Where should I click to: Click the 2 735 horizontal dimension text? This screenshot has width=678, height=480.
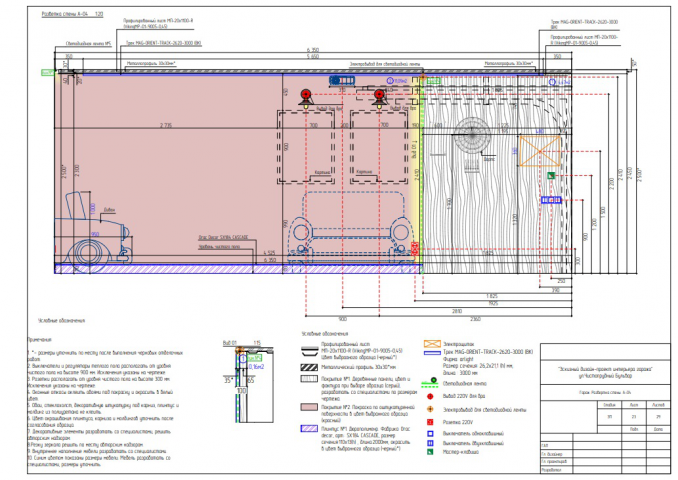coord(166,125)
